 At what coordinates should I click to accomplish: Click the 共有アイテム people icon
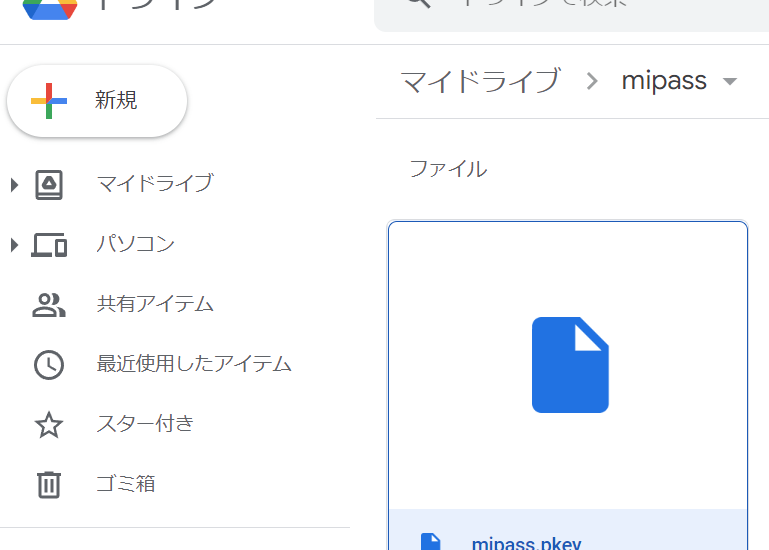[49, 305]
